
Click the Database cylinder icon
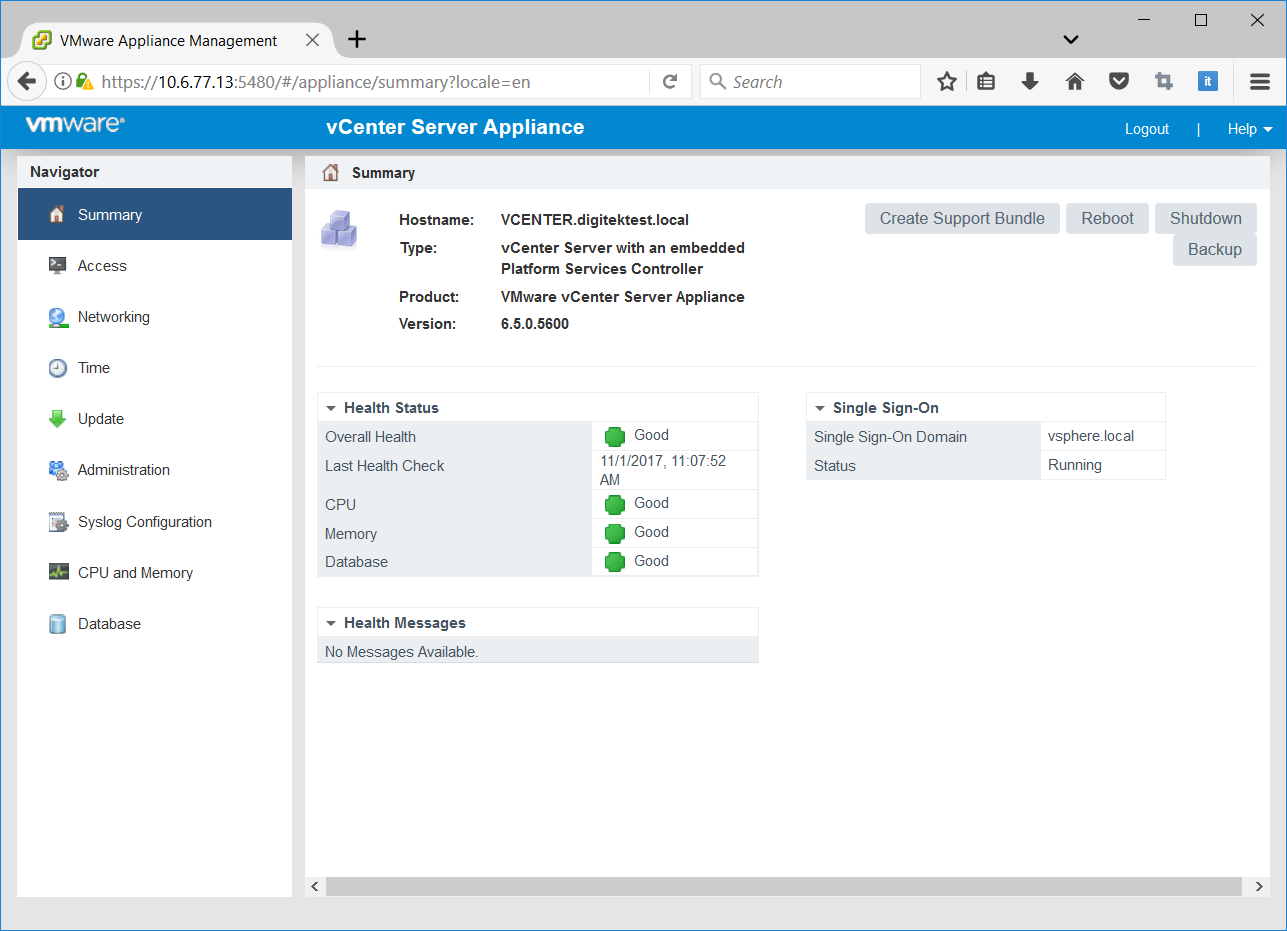57,624
